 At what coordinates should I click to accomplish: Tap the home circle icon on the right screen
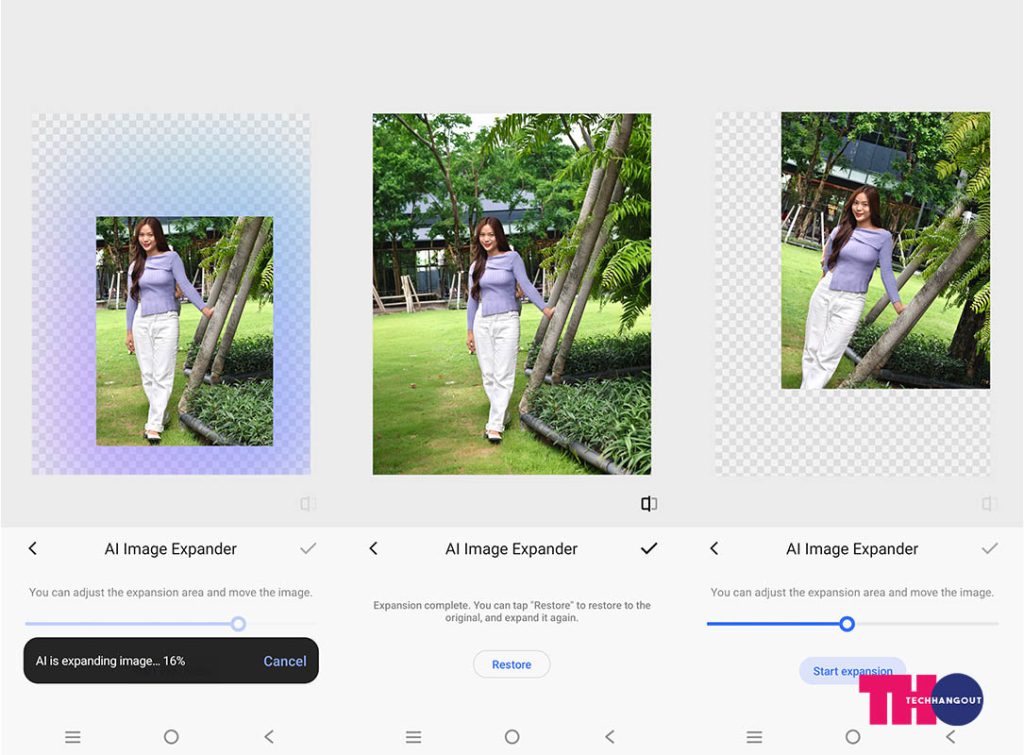coord(853,737)
